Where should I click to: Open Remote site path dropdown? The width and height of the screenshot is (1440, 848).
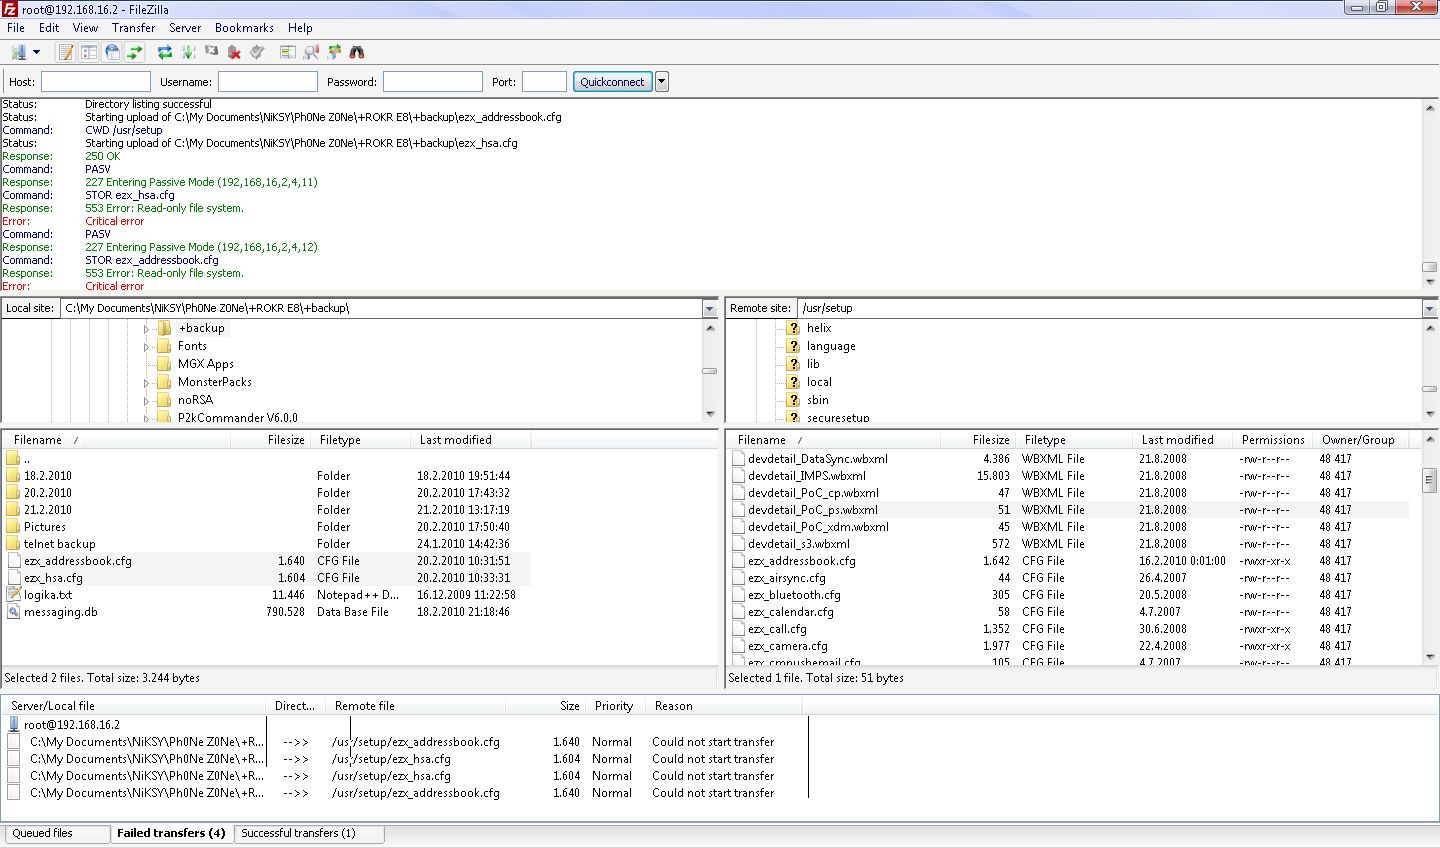tap(1430, 309)
